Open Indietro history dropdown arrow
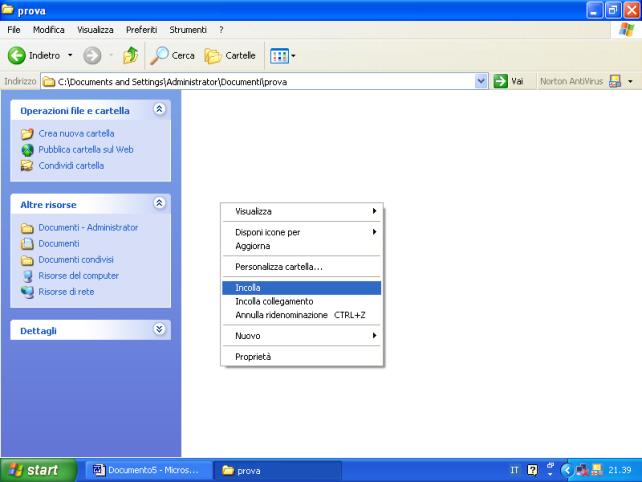Viewport: 642px width, 482px height. coord(70,55)
